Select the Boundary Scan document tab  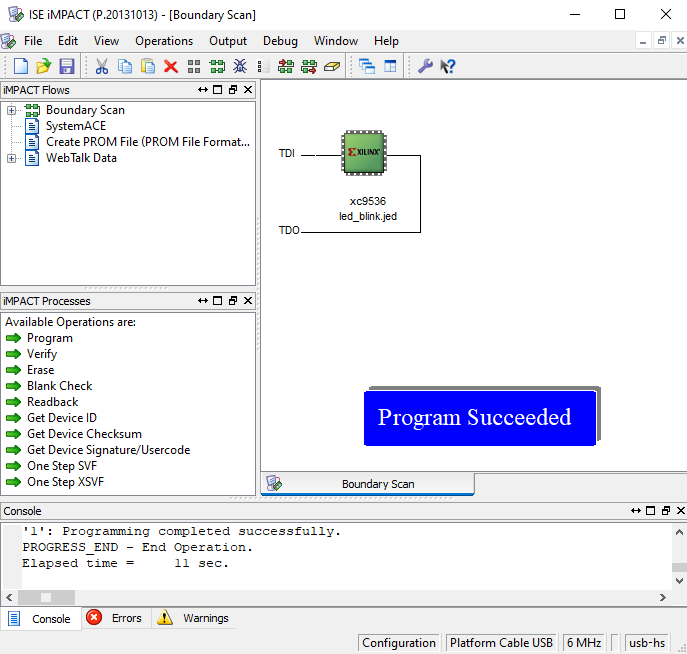click(x=368, y=484)
